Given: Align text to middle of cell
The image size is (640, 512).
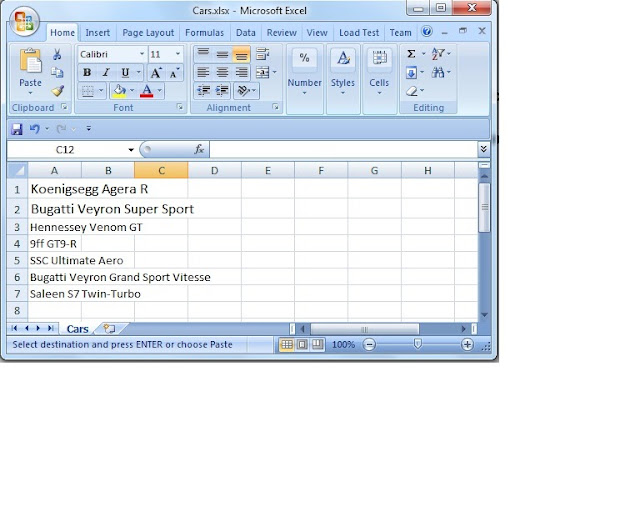Looking at the screenshot, I should tap(222, 54).
